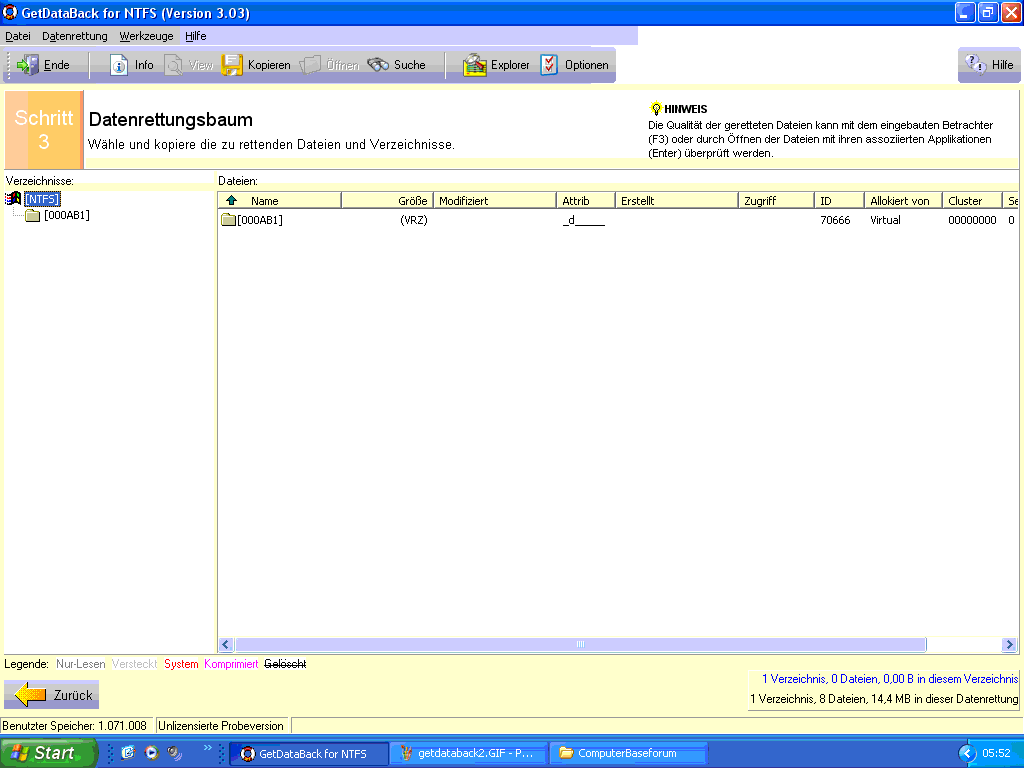1024x768 pixels.
Task: Click the ID column header
Action: coord(839,200)
